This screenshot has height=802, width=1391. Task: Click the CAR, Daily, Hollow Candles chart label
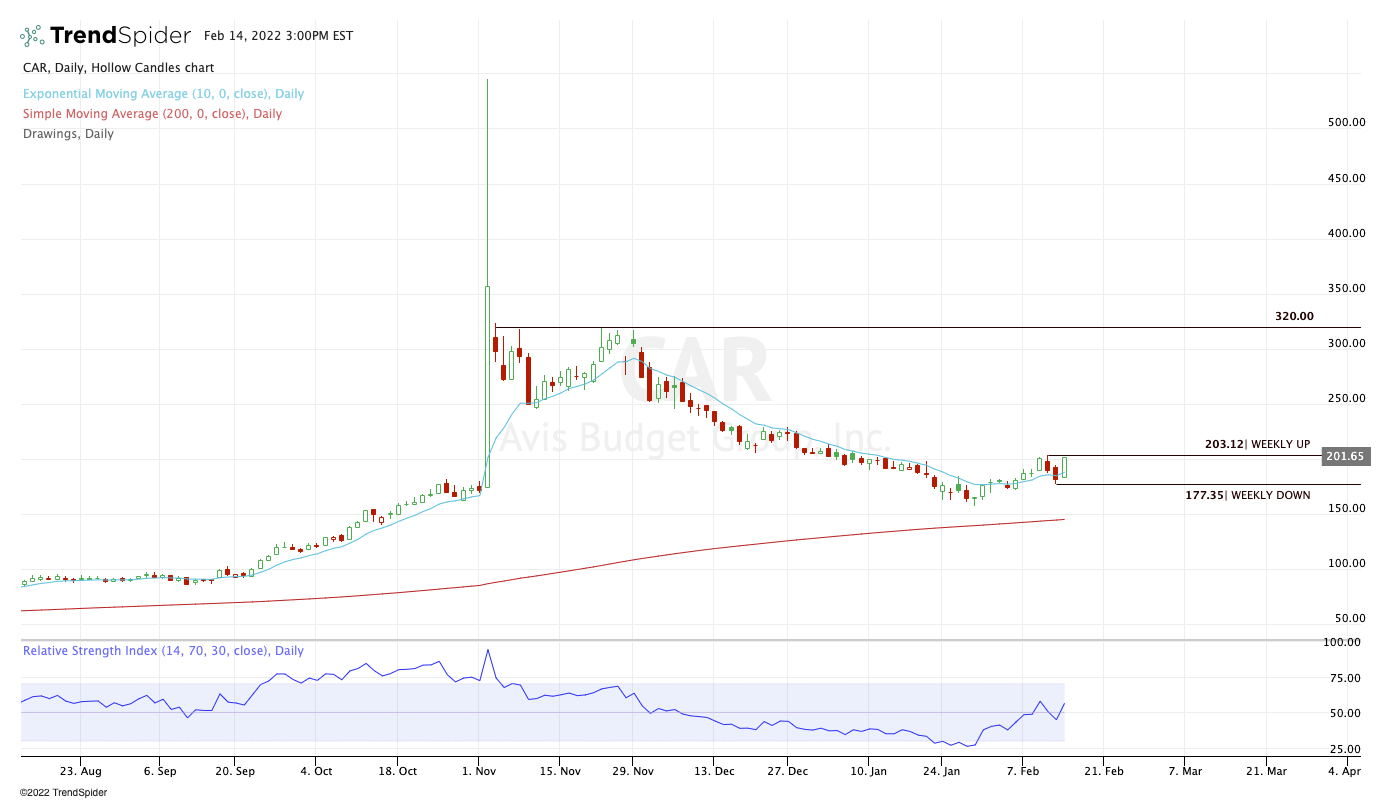(118, 68)
